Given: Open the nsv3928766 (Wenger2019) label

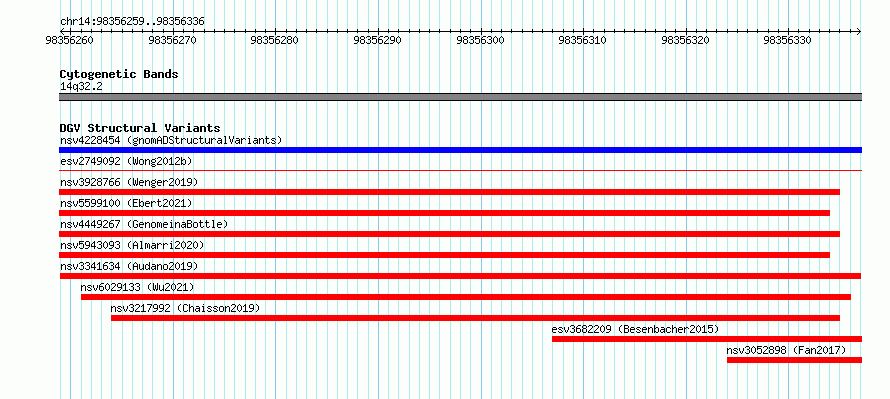Looking at the screenshot, I should point(129,182).
